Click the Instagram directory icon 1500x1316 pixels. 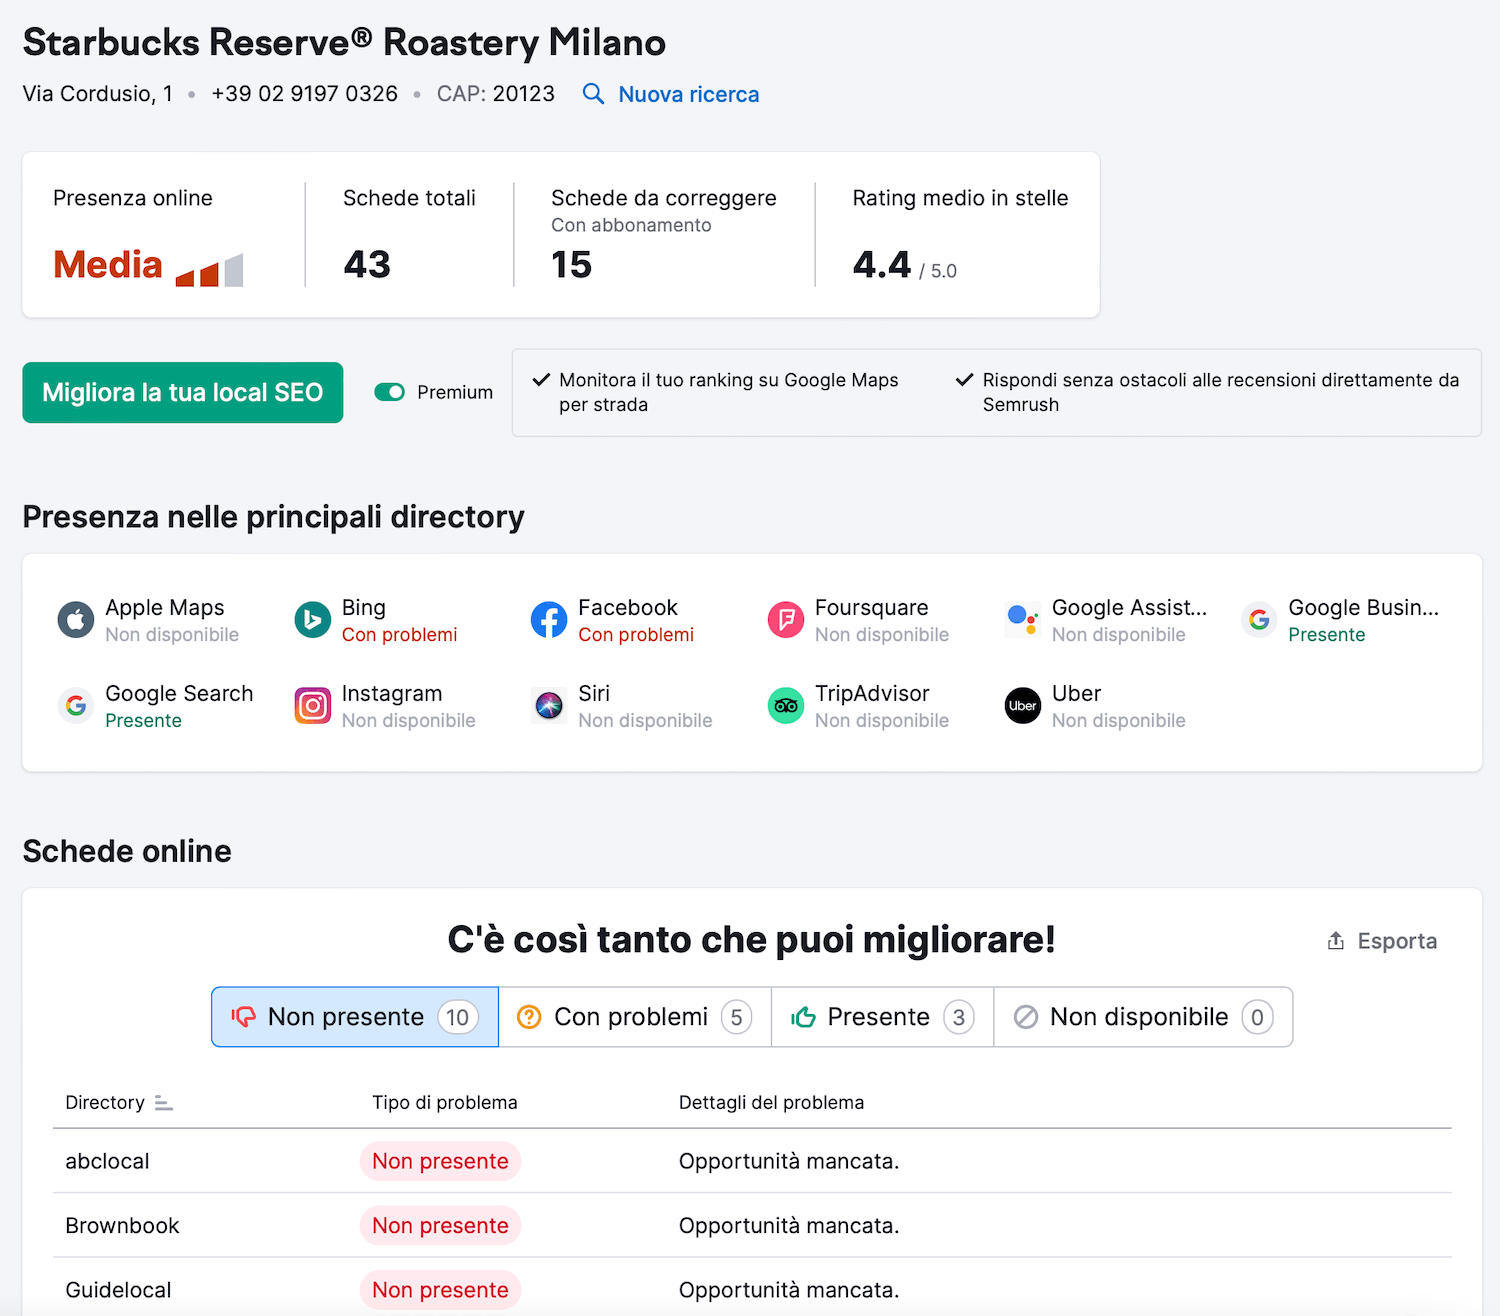[312, 706]
